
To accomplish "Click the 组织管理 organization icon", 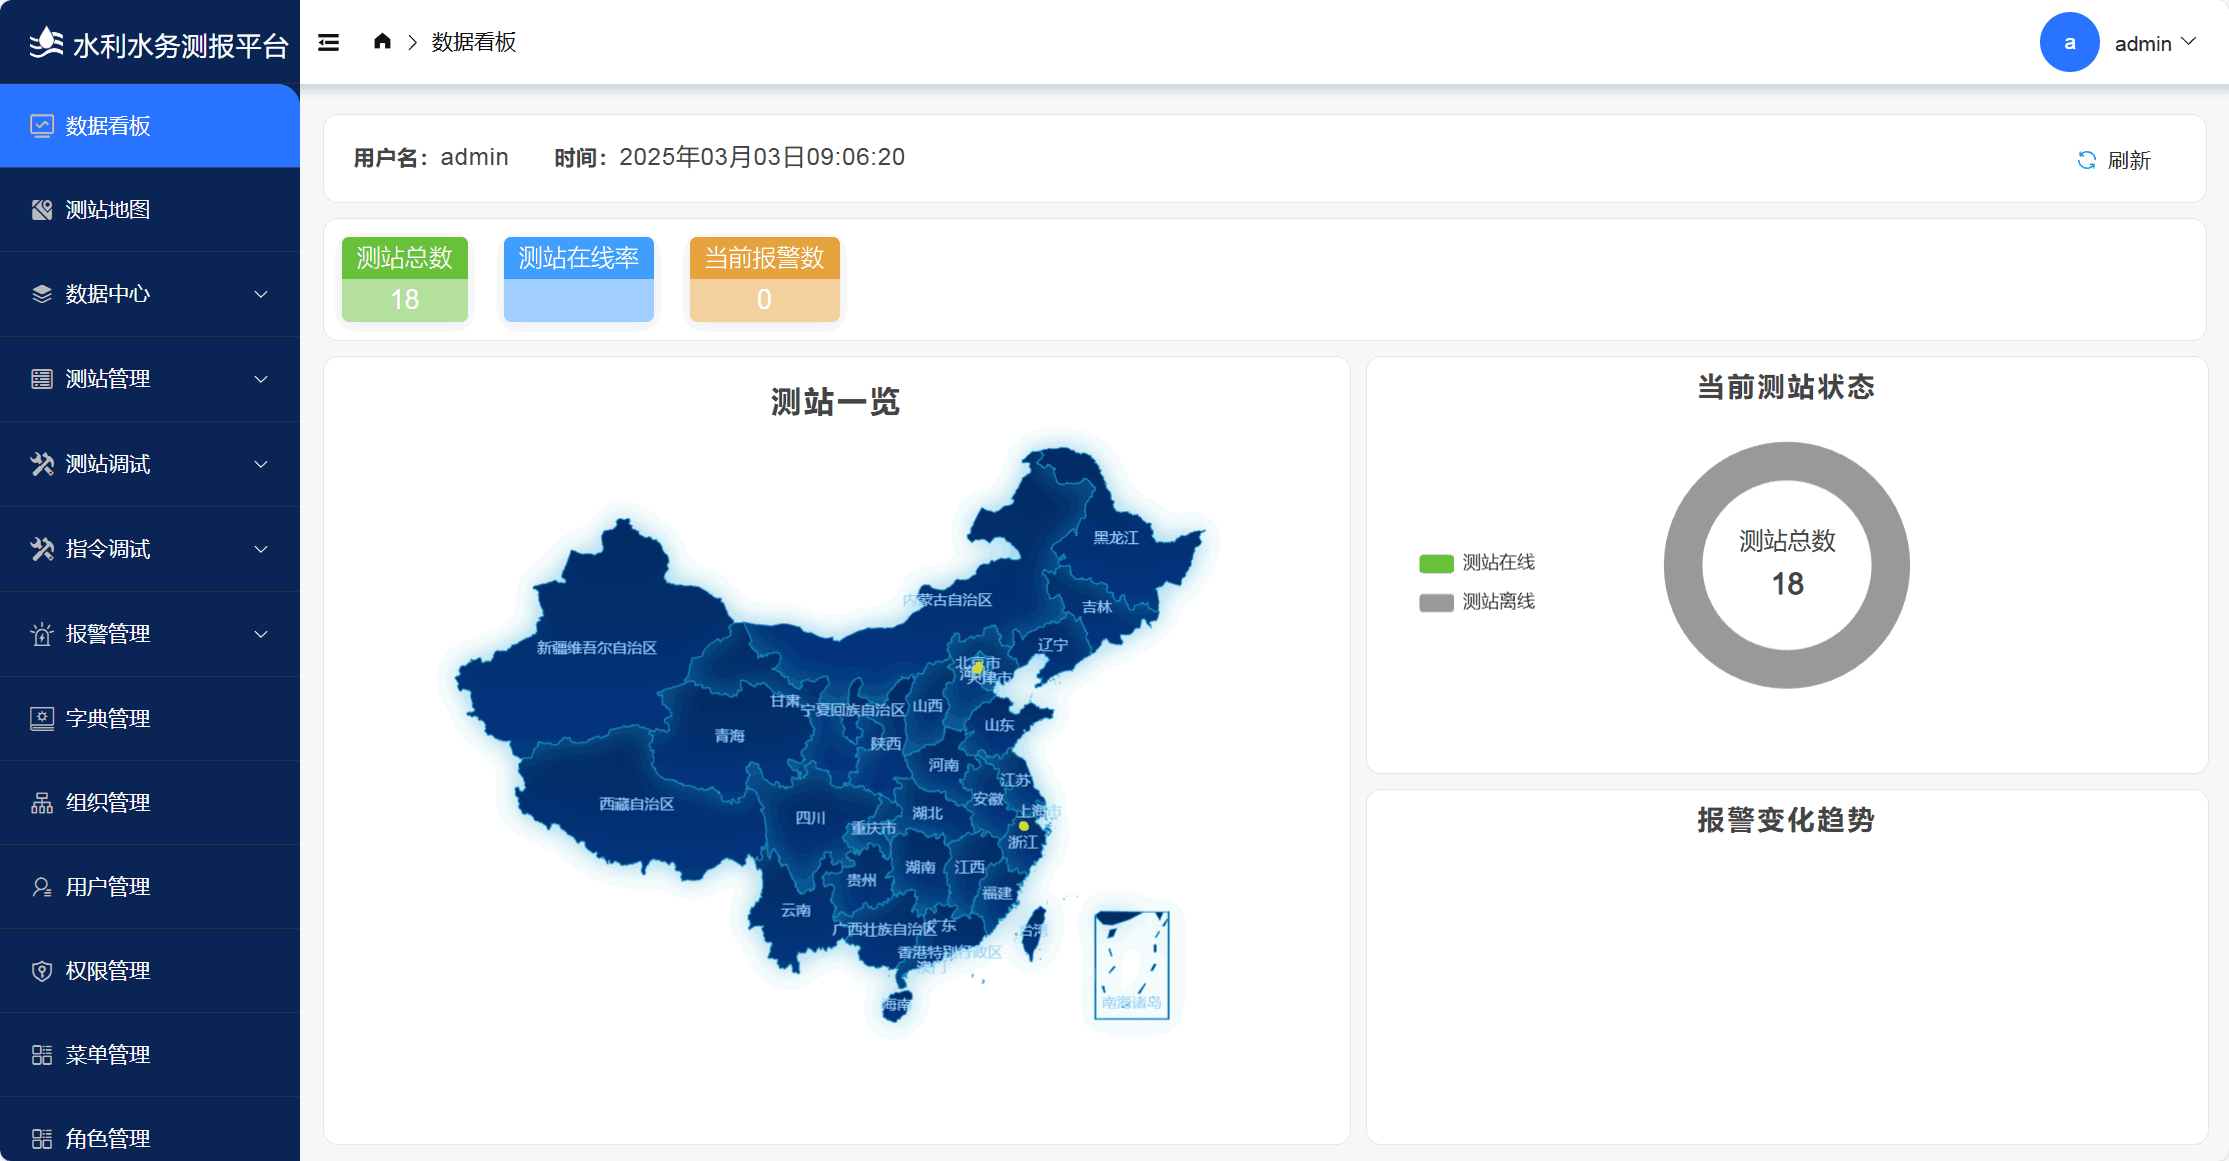I will tap(42, 803).
